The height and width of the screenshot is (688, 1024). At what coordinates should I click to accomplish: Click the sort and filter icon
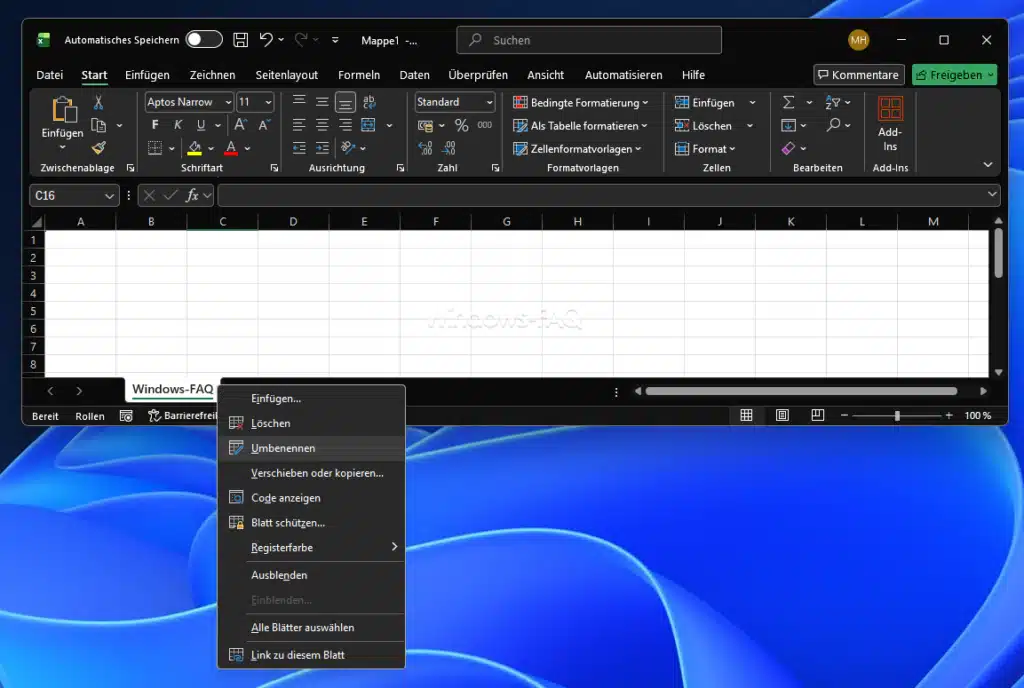tap(833, 102)
